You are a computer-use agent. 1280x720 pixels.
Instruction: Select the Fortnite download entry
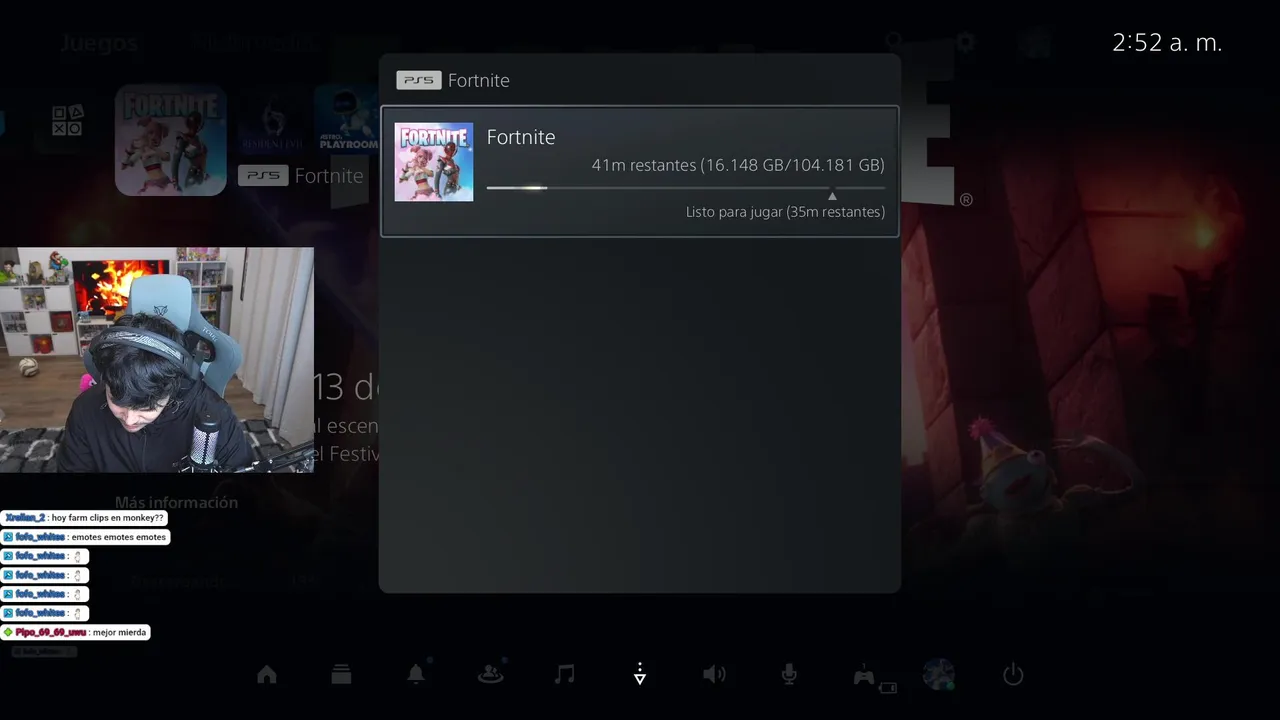click(640, 171)
